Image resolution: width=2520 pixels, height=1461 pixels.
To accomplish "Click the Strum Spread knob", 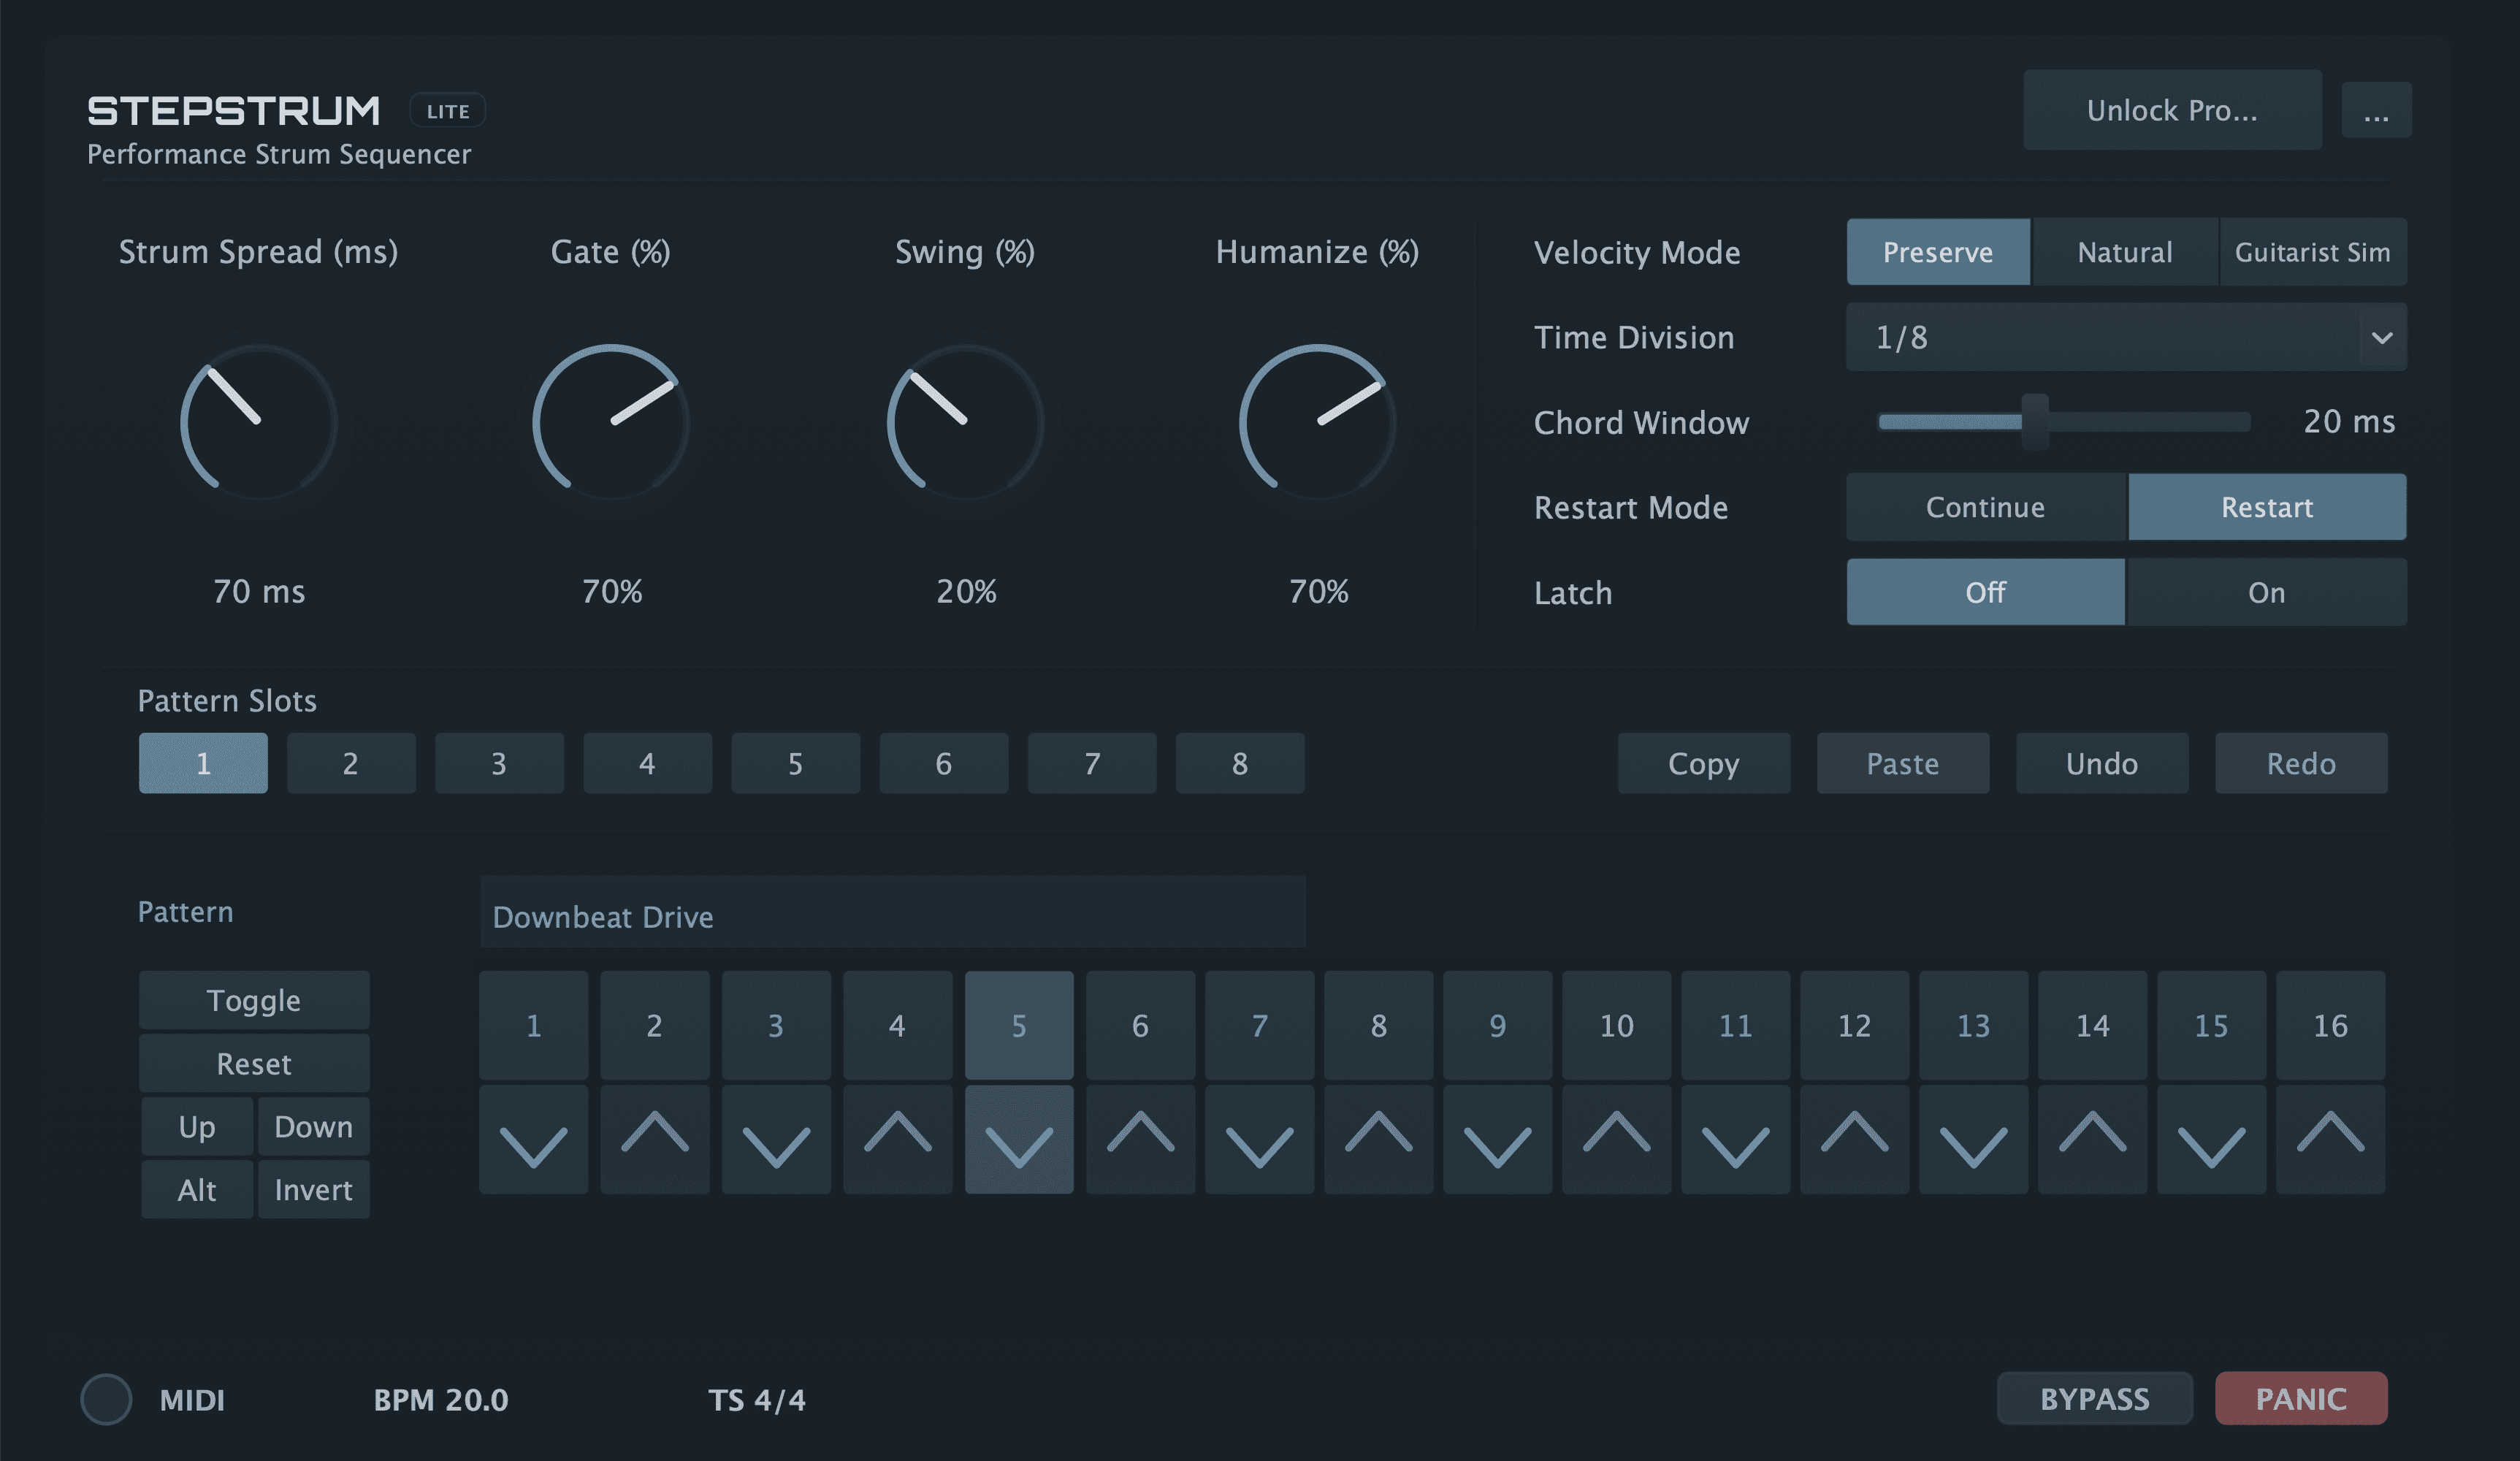I will click(259, 421).
